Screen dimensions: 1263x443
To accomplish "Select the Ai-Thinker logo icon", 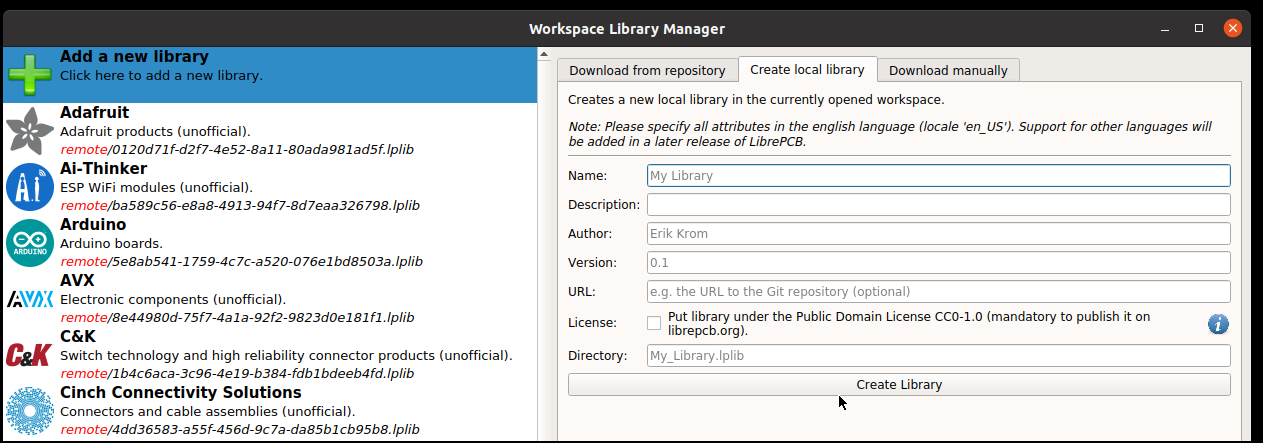I will click(x=30, y=187).
